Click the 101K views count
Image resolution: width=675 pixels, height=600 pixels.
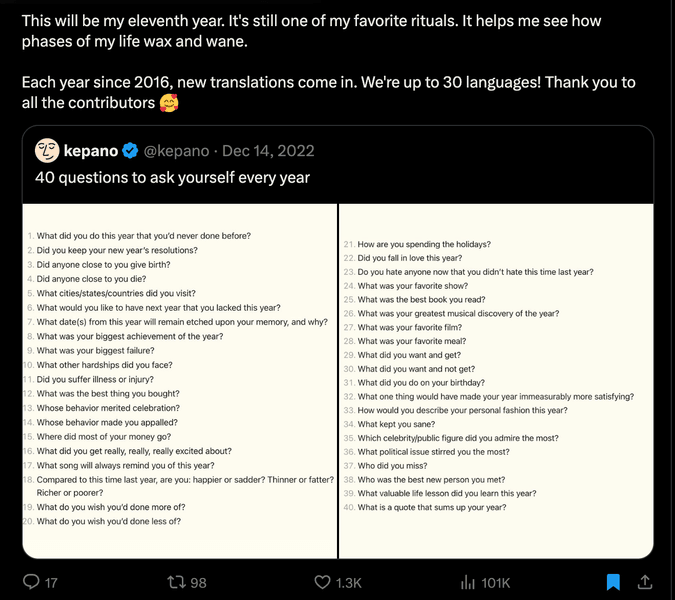coord(495,583)
